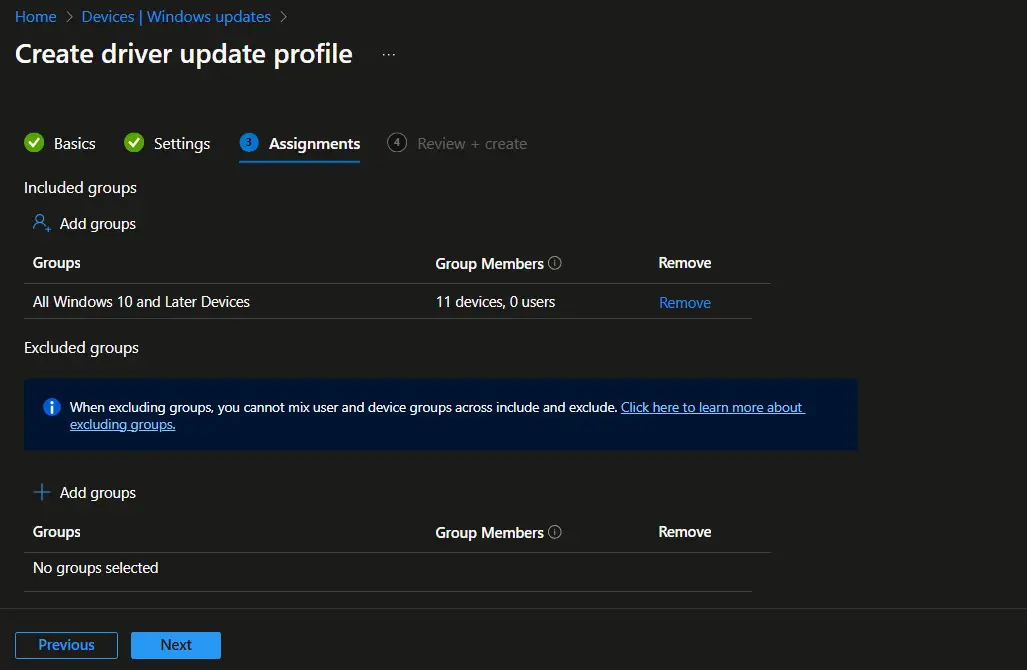Click the info icon beside Group Members header
1027x670 pixels.
[557, 262]
